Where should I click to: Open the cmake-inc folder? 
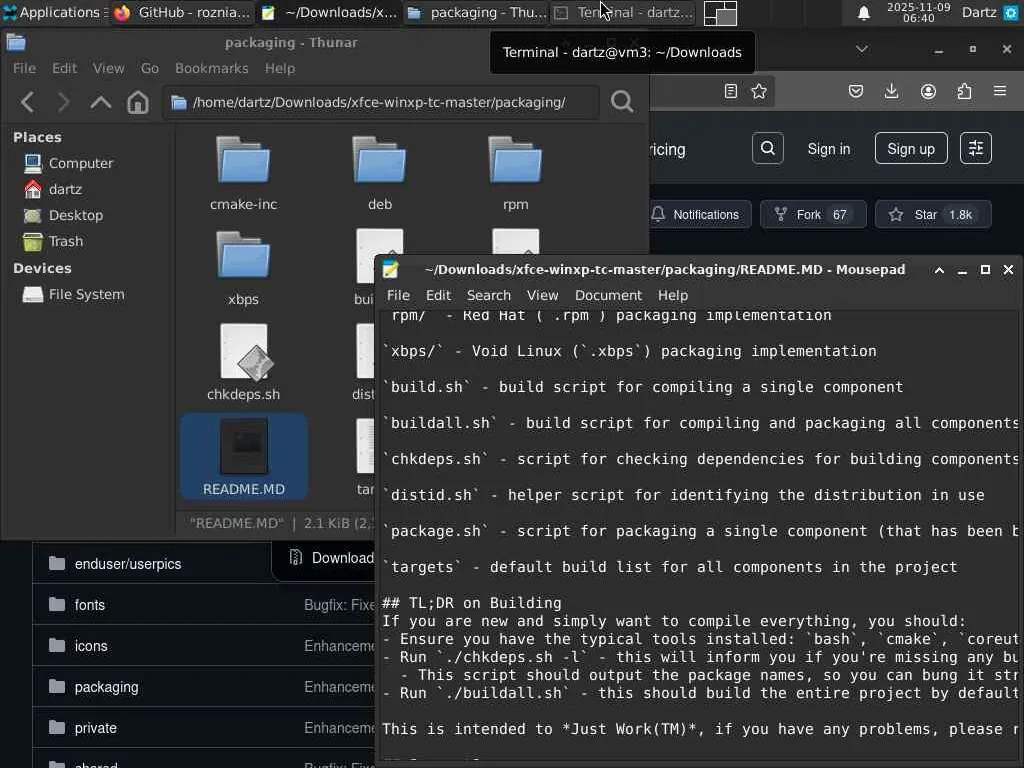(x=243, y=172)
